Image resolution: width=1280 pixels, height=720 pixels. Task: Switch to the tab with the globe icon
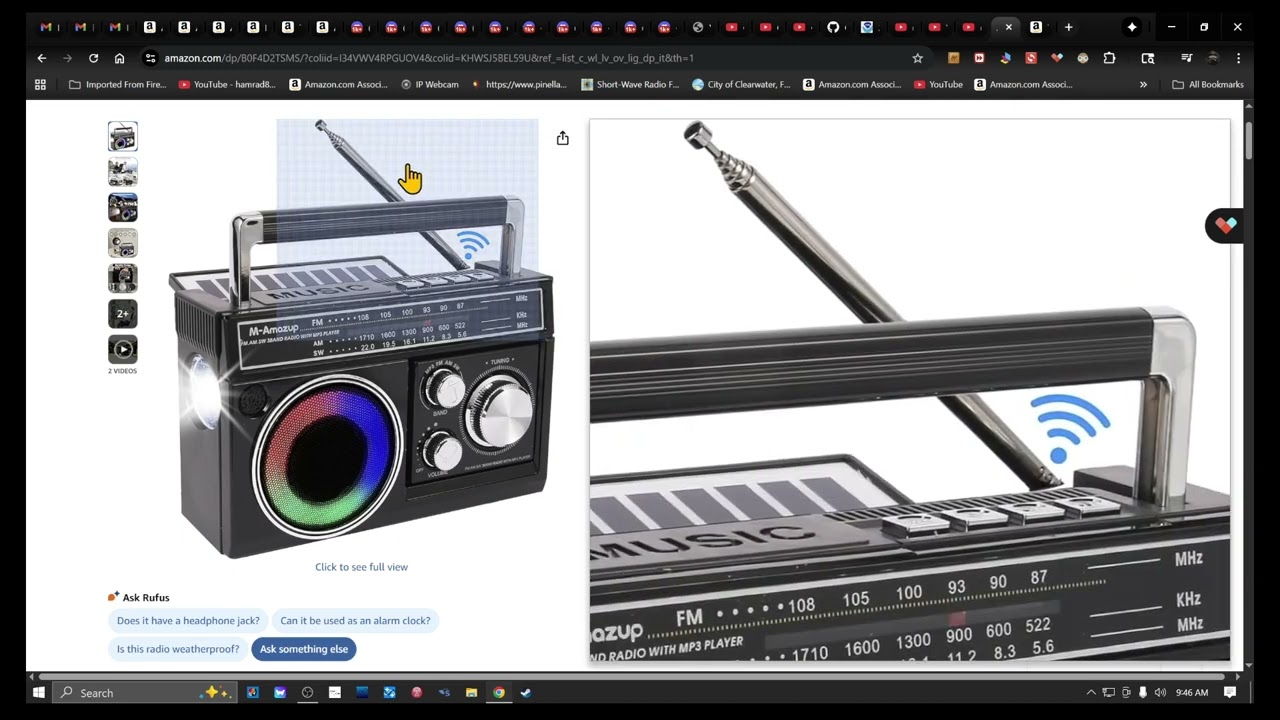point(698,27)
